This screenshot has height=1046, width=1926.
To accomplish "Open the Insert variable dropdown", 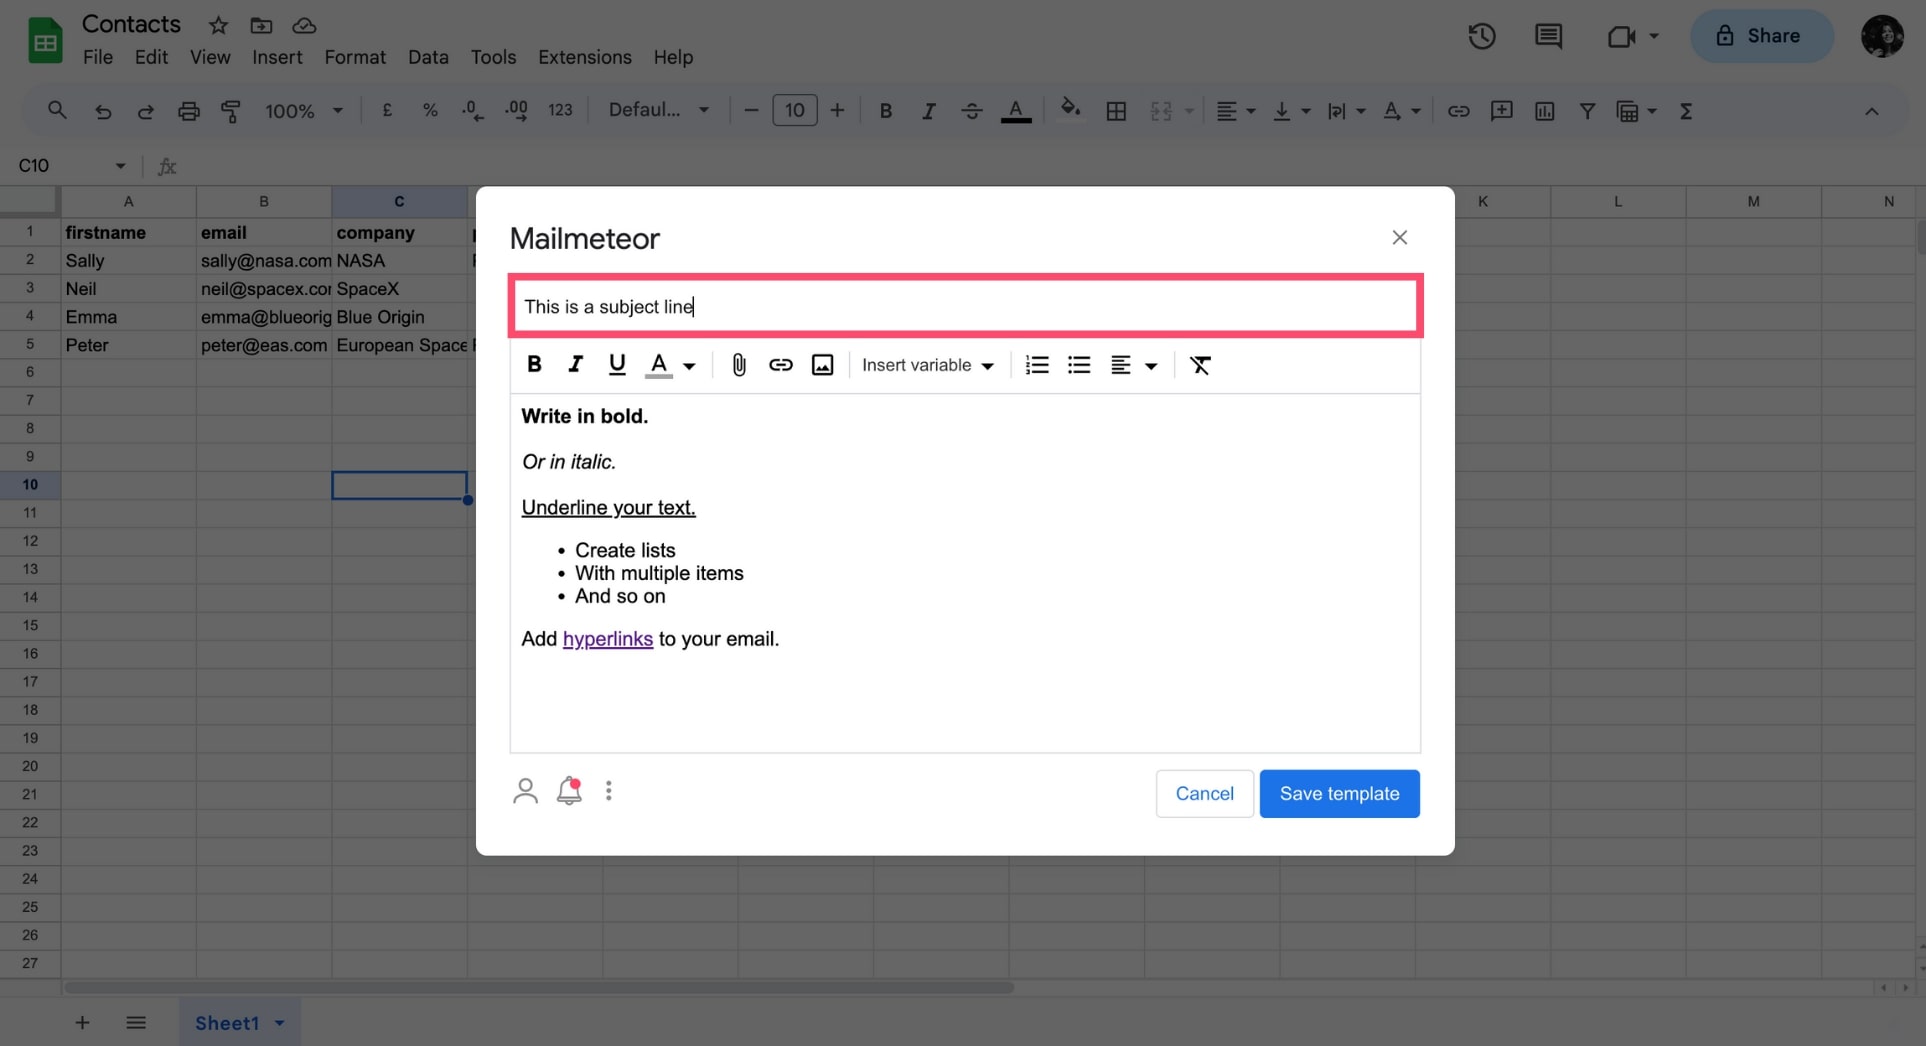I will 928,365.
